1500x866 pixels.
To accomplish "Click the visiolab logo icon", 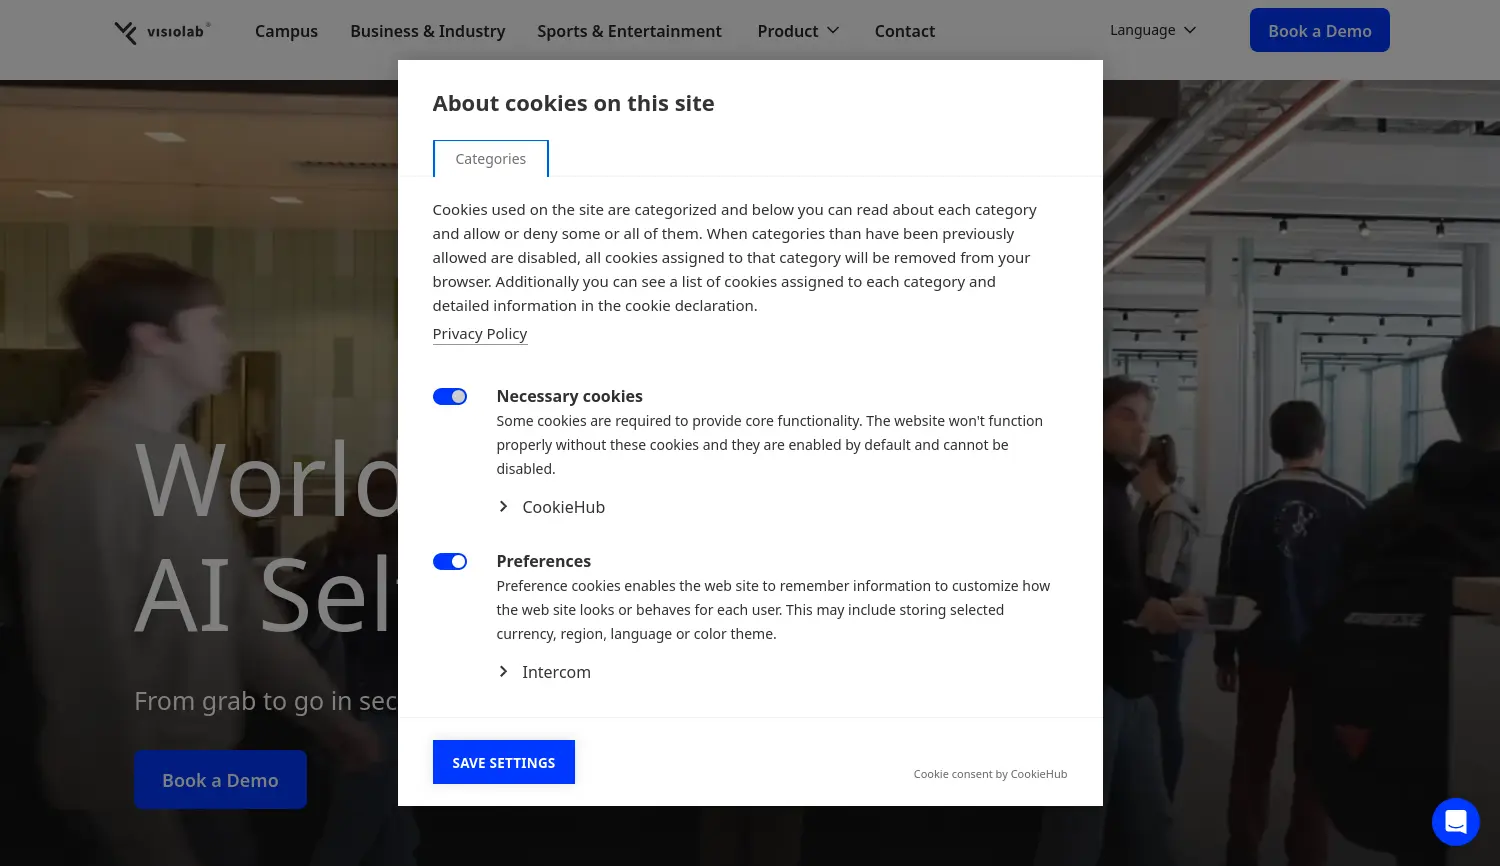I will [126, 32].
